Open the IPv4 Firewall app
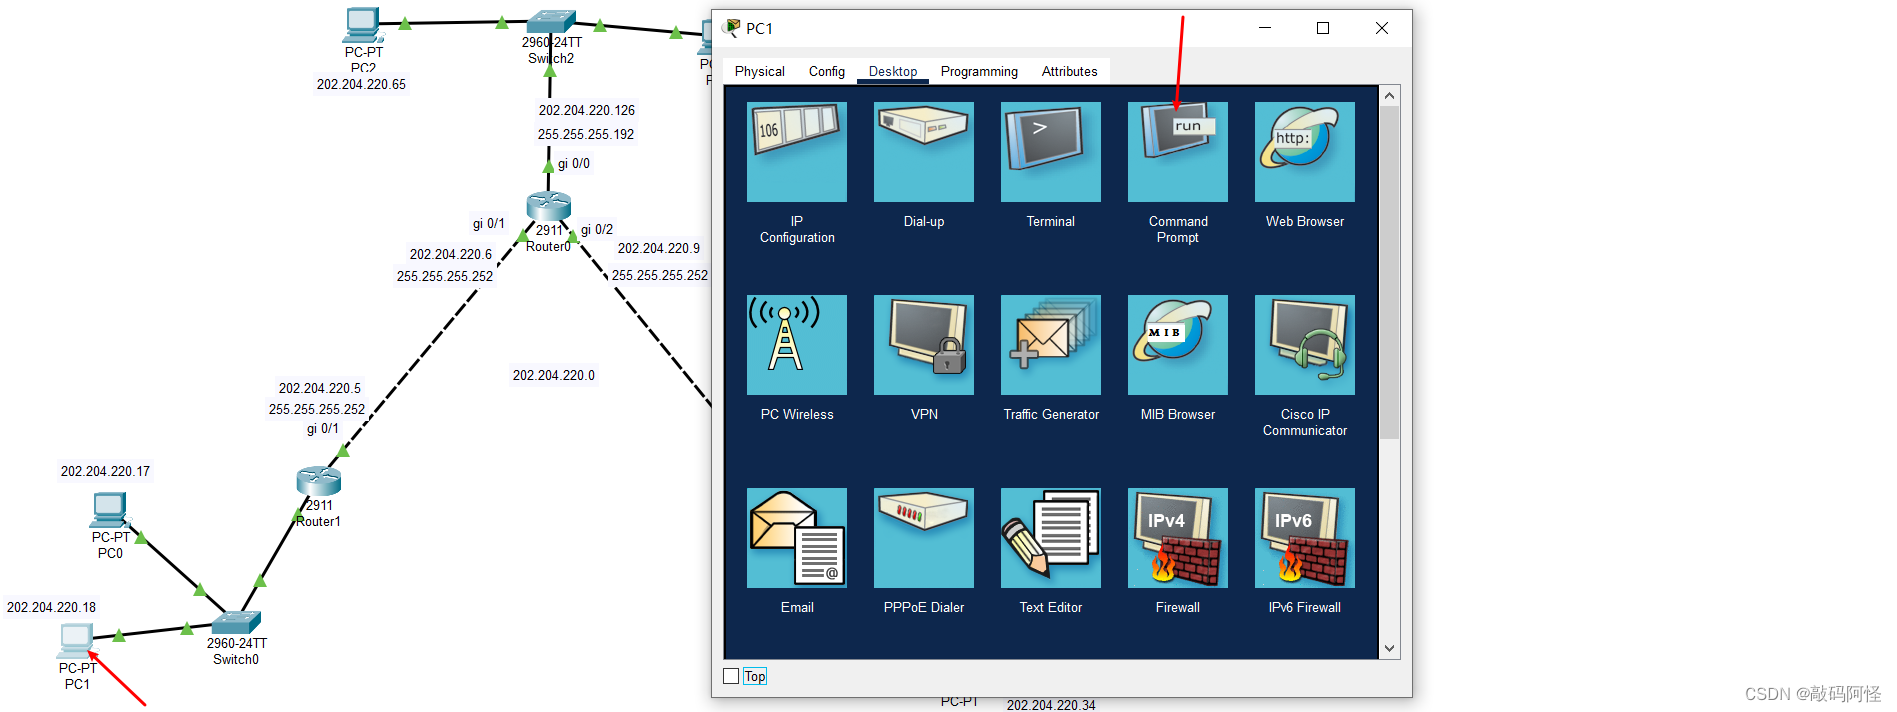 coord(1177,538)
